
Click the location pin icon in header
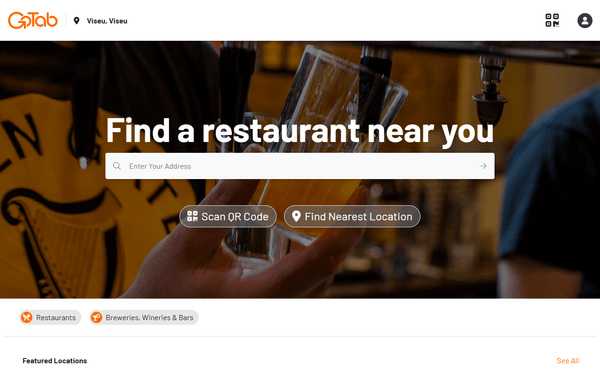pos(77,21)
